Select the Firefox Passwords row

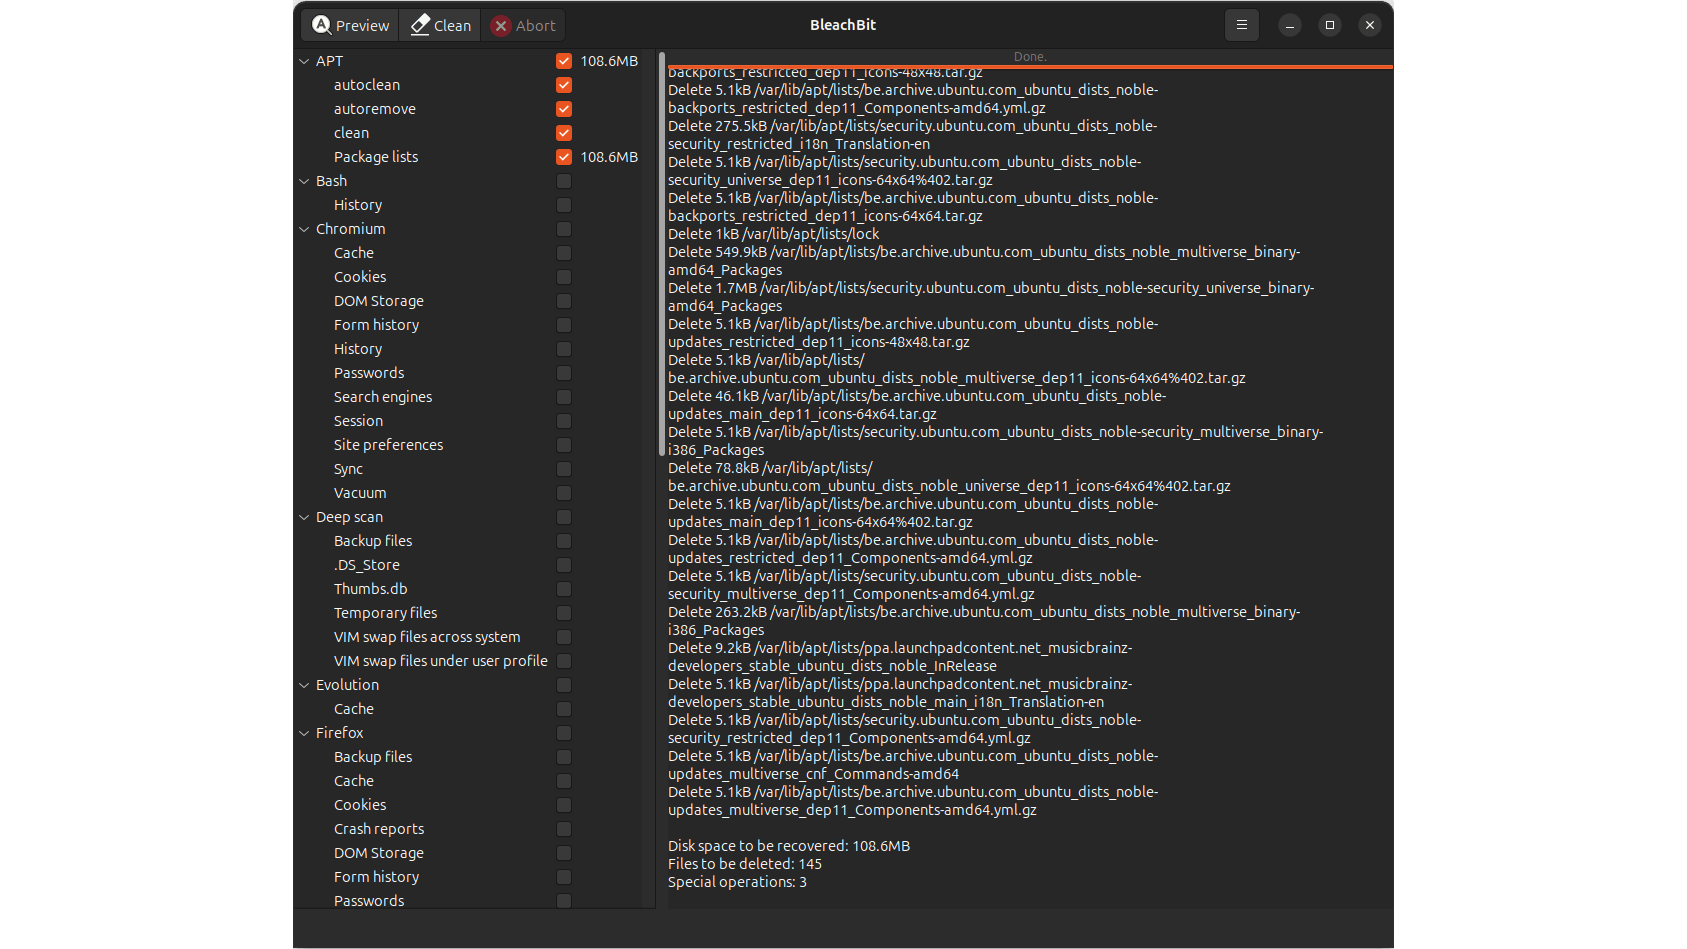coord(369,901)
